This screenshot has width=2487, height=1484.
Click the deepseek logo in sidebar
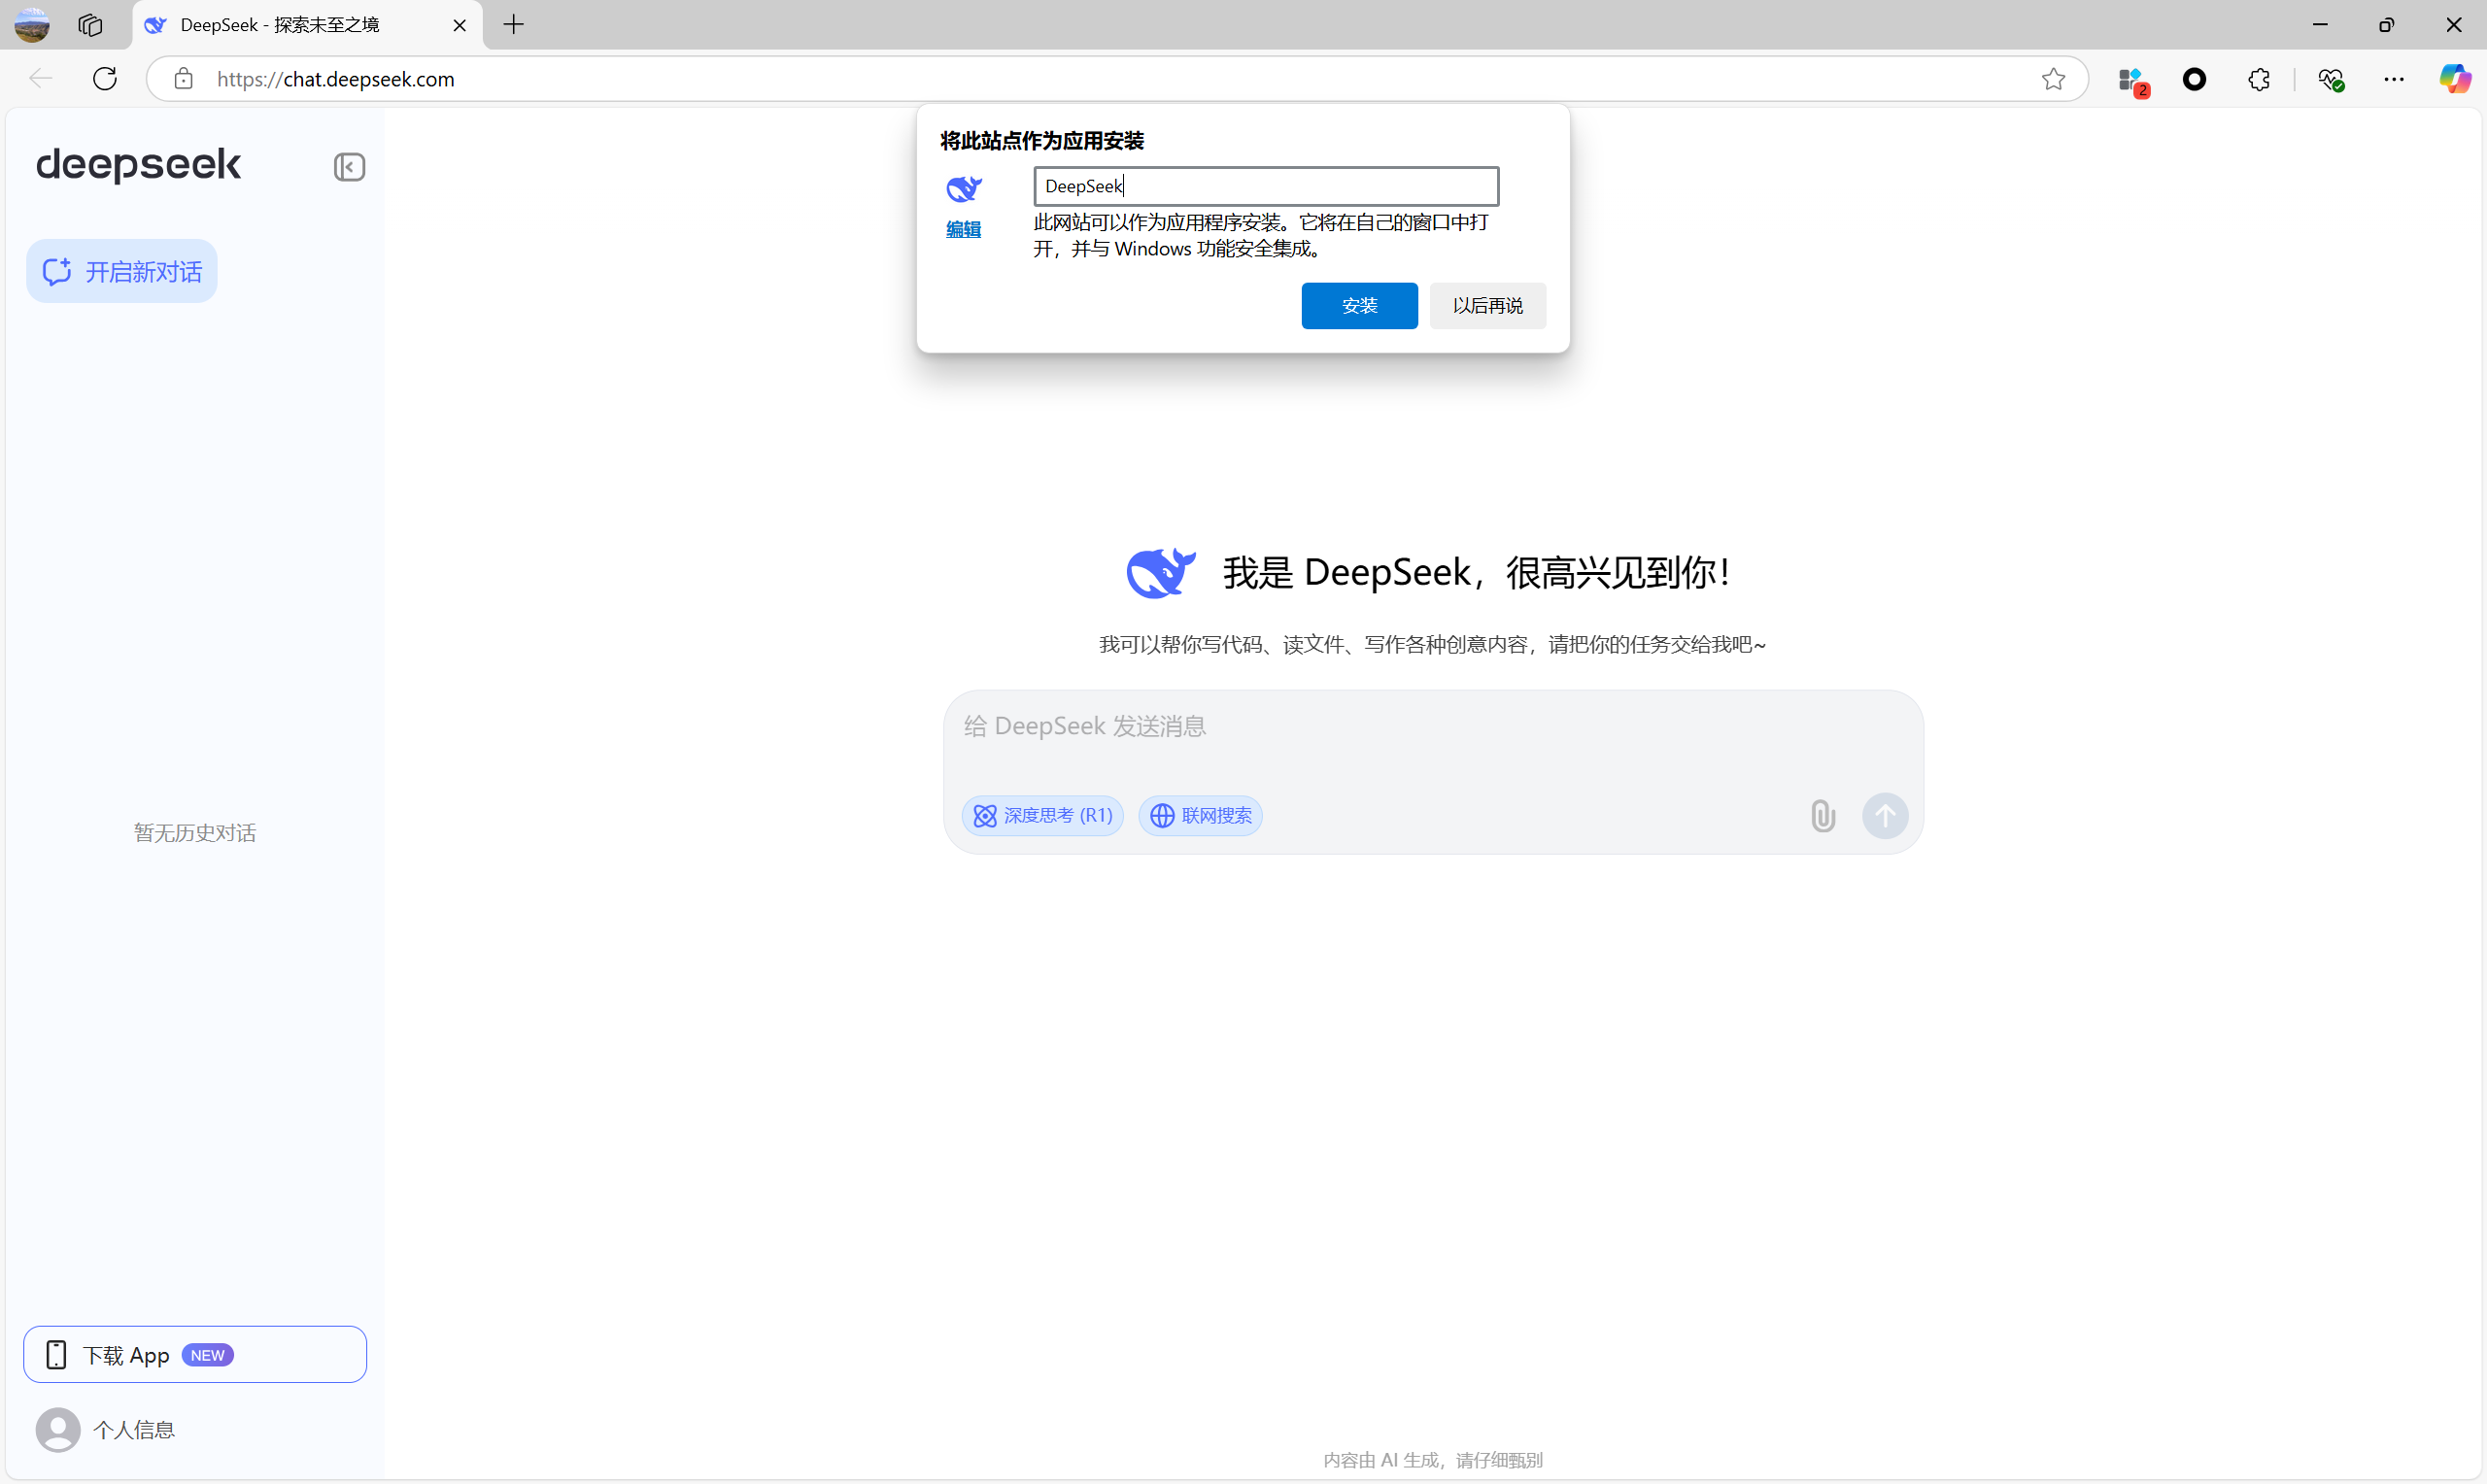138,165
